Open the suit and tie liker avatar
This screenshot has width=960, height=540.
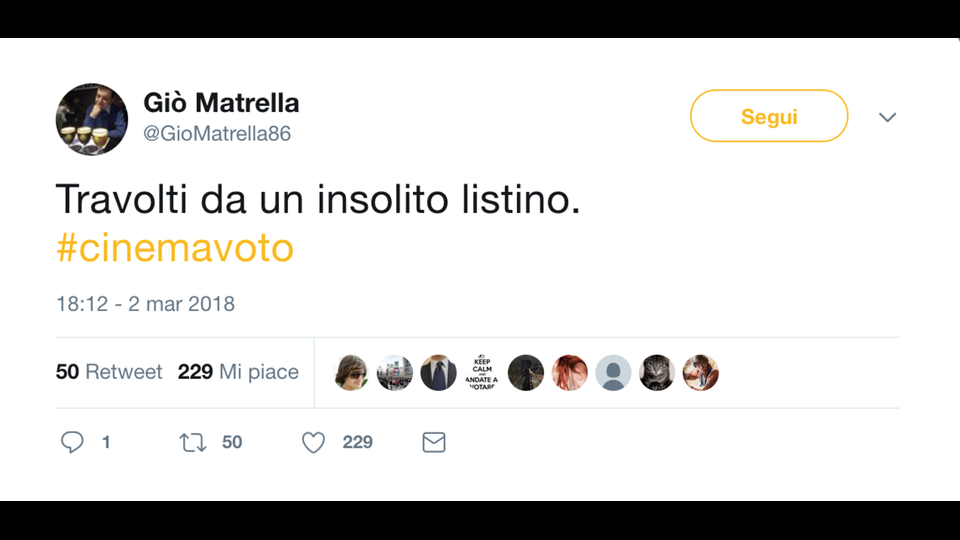438,373
